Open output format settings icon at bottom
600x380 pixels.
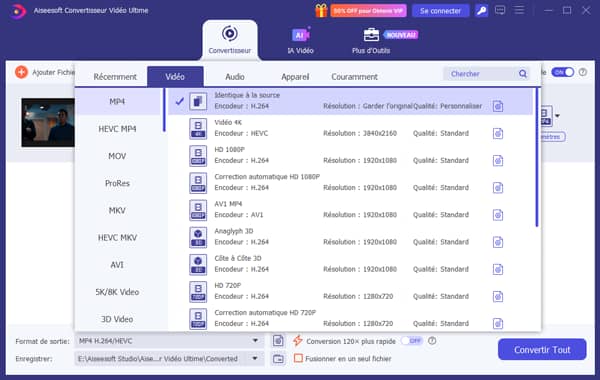tap(278, 340)
